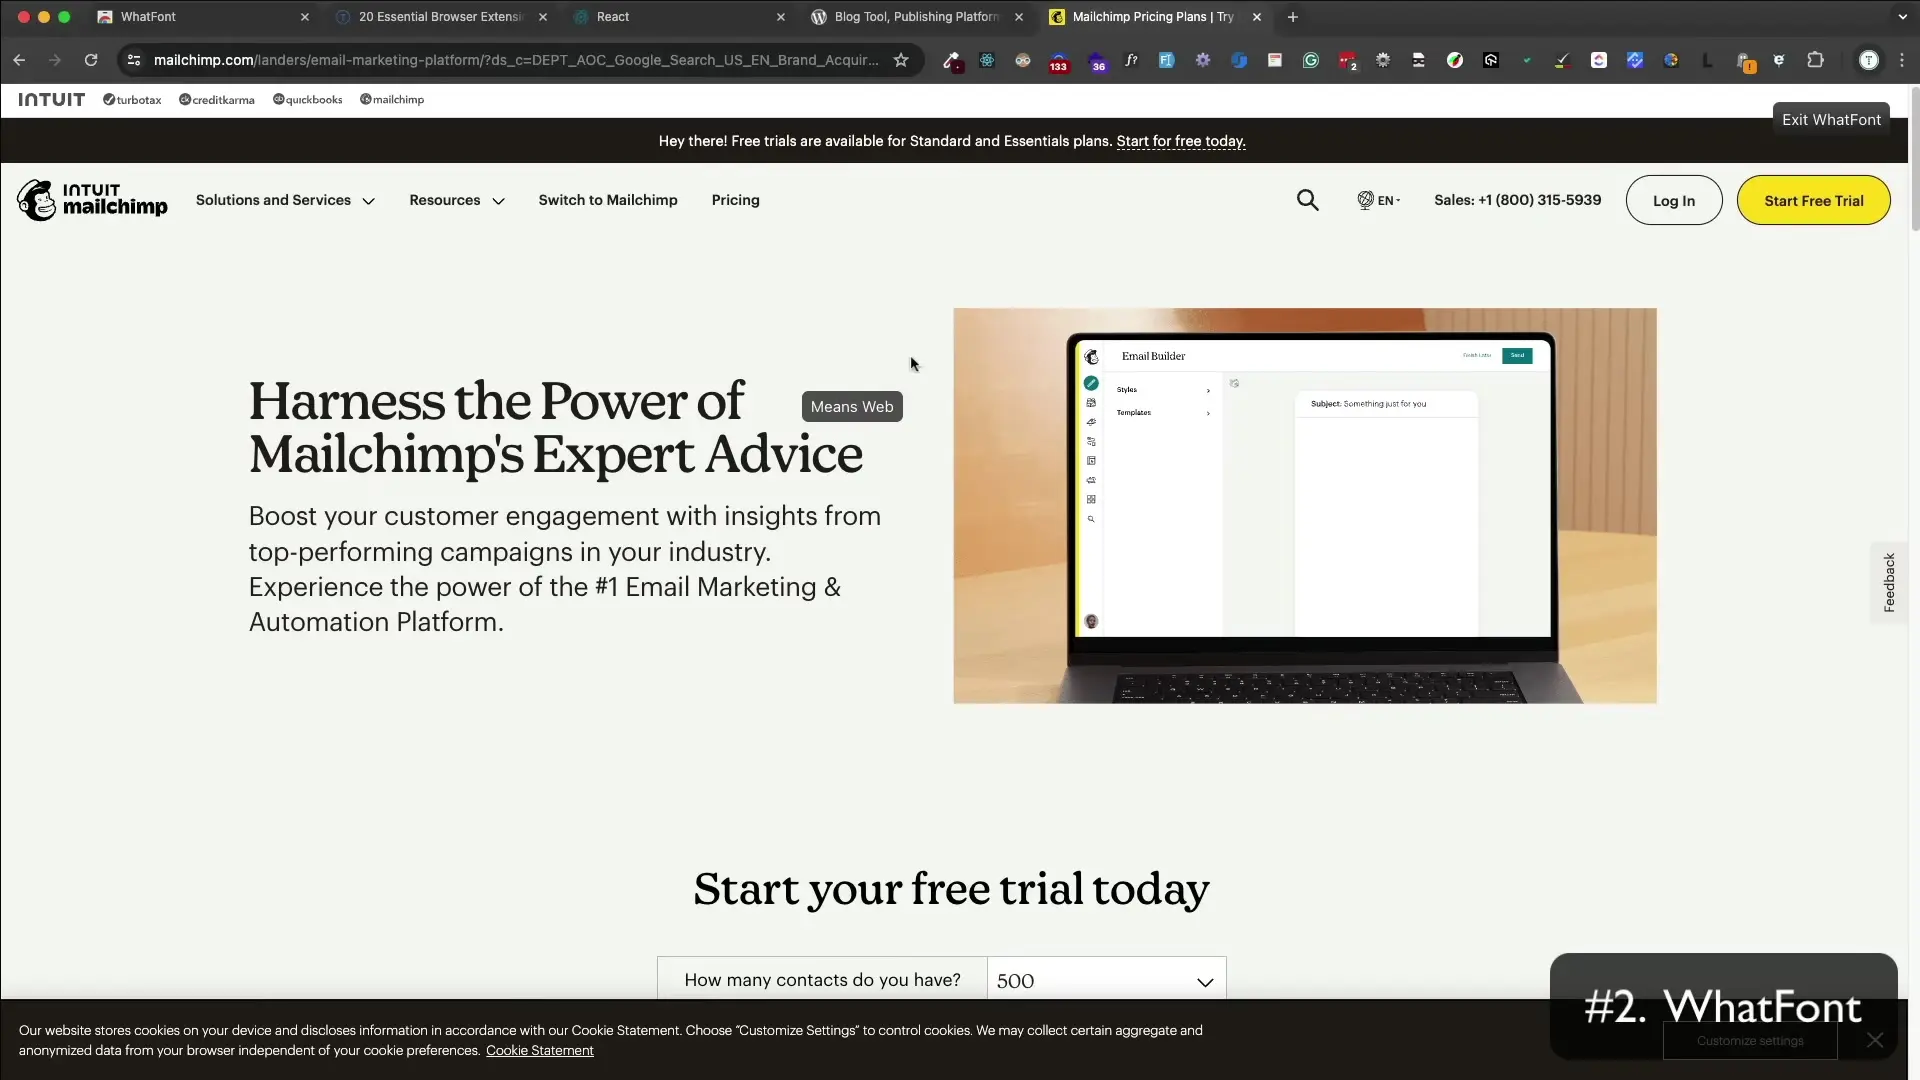Click the Start your free trial today heading
This screenshot has width=1920, height=1080.
pyautogui.click(x=951, y=889)
